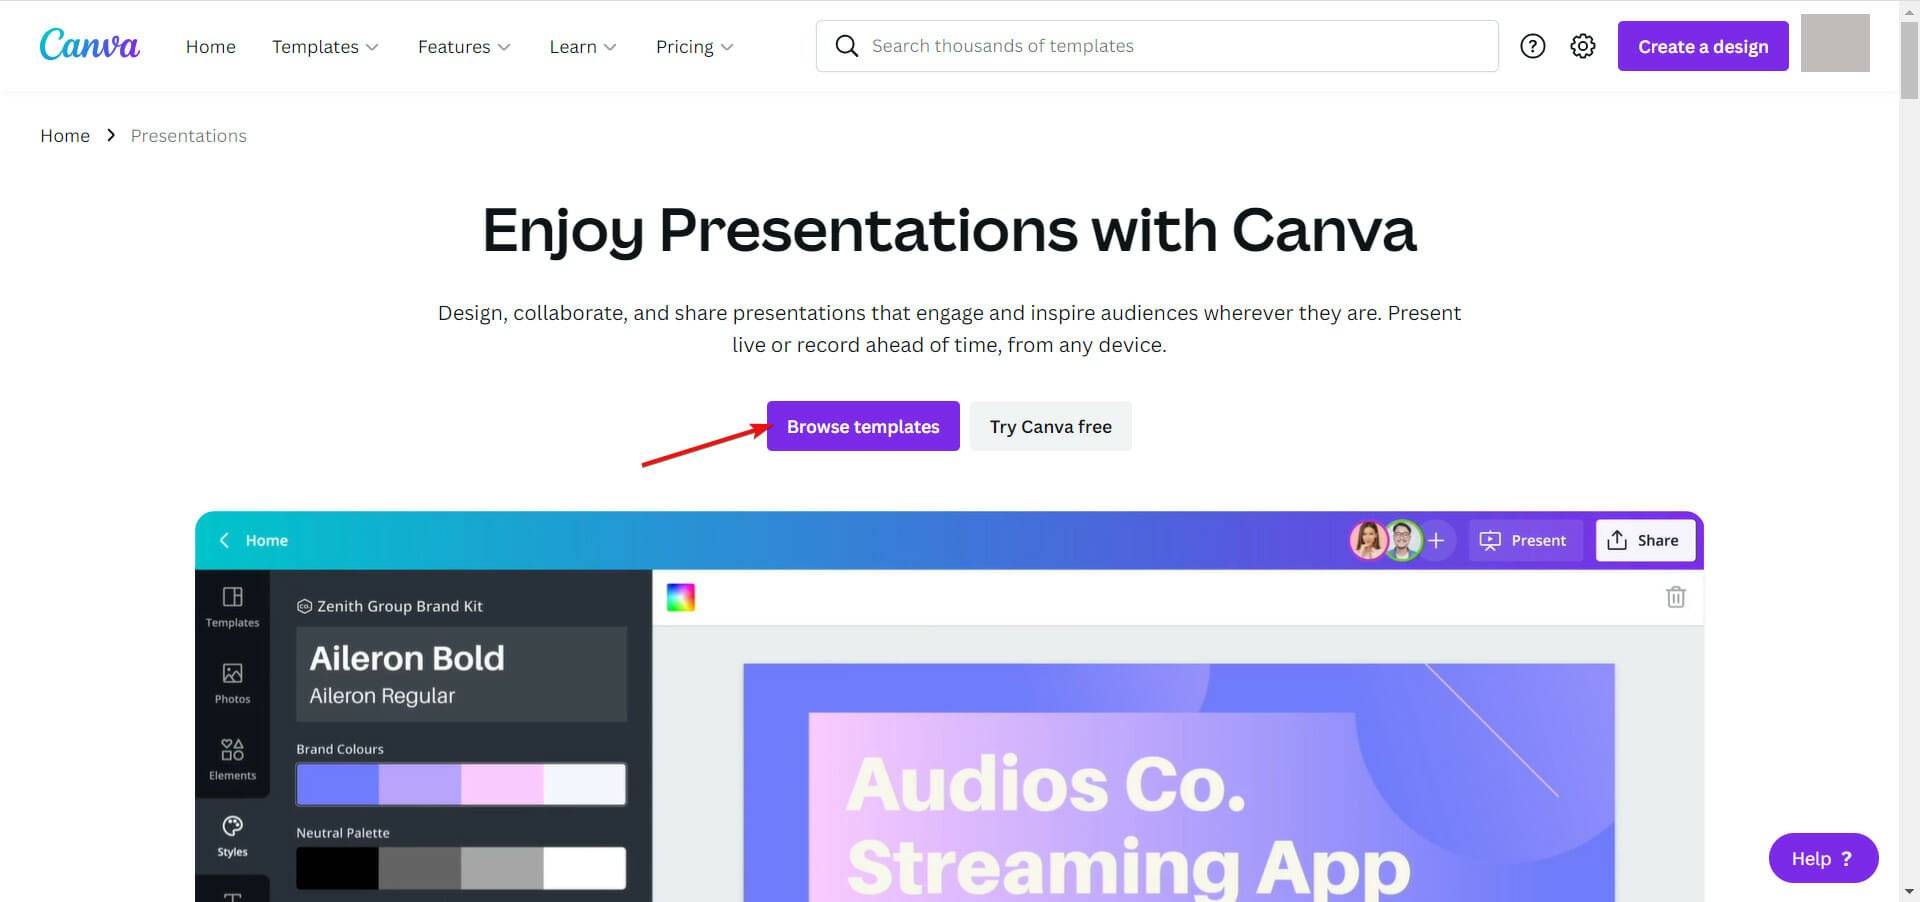Start Present mode from the editor toolbar
1920x902 pixels.
[x=1524, y=540]
